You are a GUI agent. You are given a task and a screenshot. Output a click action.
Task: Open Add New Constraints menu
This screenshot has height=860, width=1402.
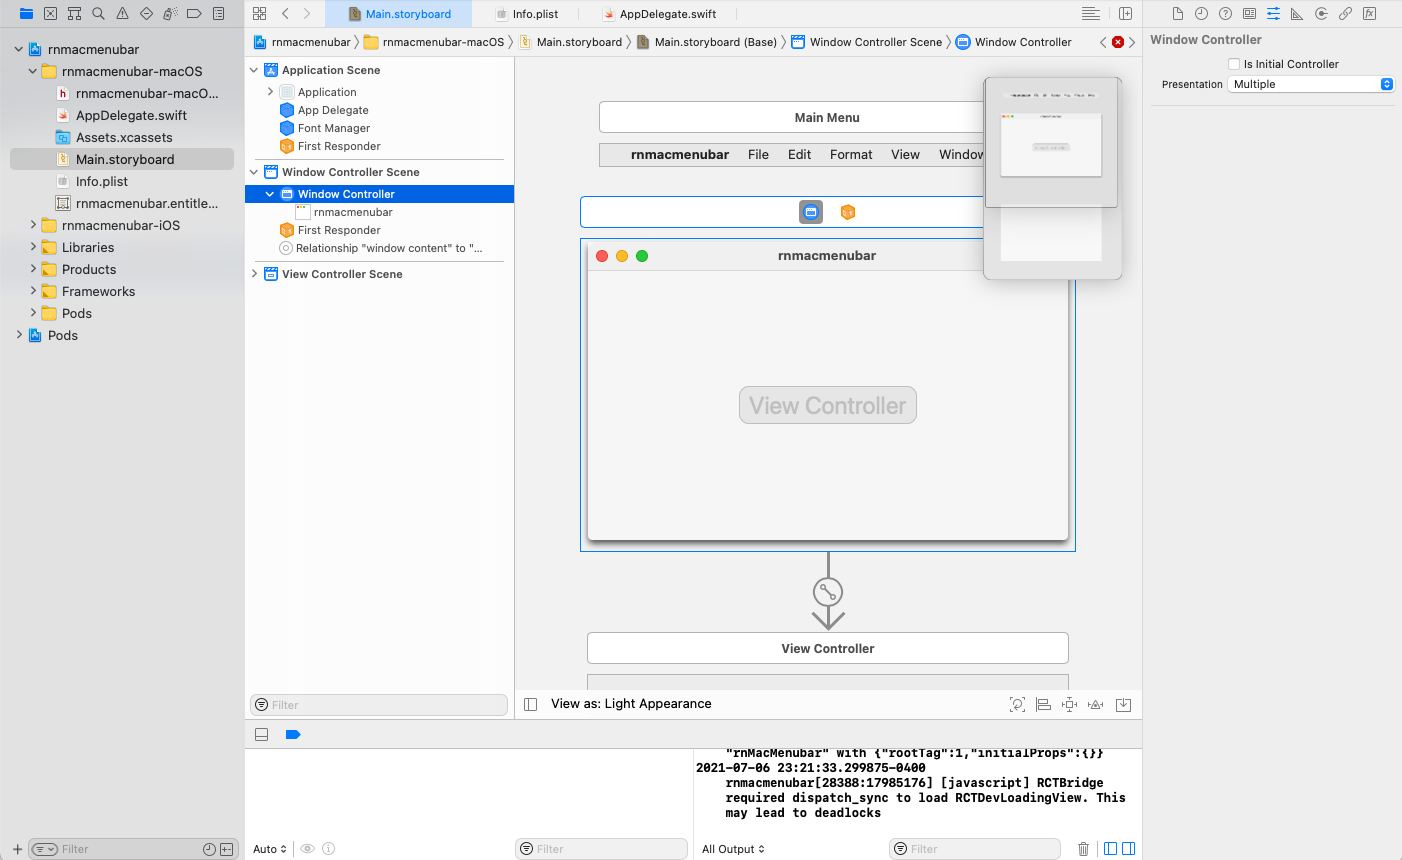1069,704
